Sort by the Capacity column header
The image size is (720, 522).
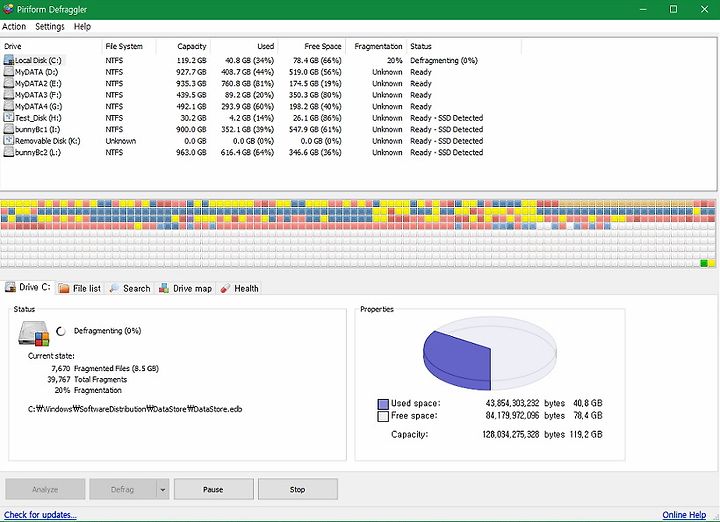[183, 46]
